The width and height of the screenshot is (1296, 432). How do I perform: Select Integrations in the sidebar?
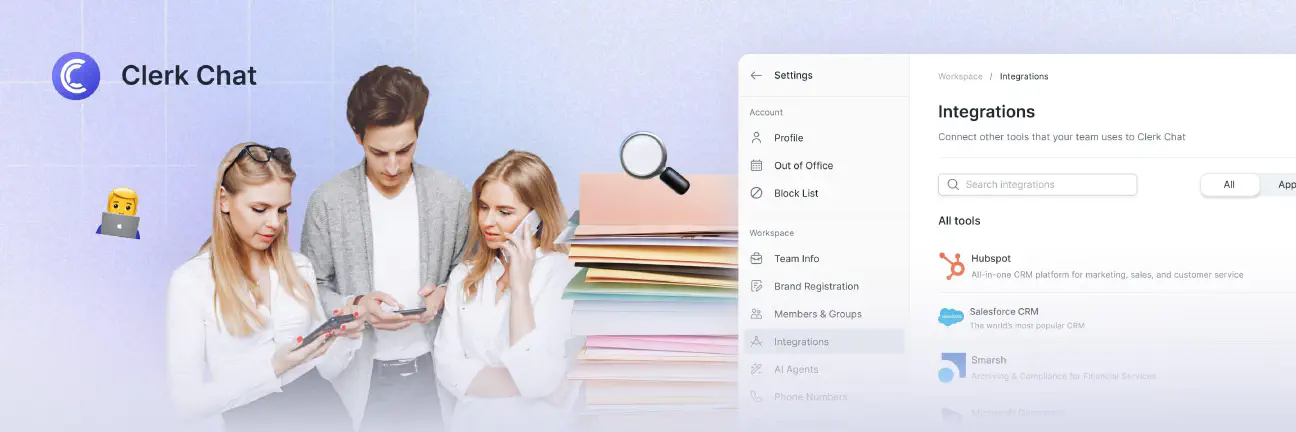[824, 342]
